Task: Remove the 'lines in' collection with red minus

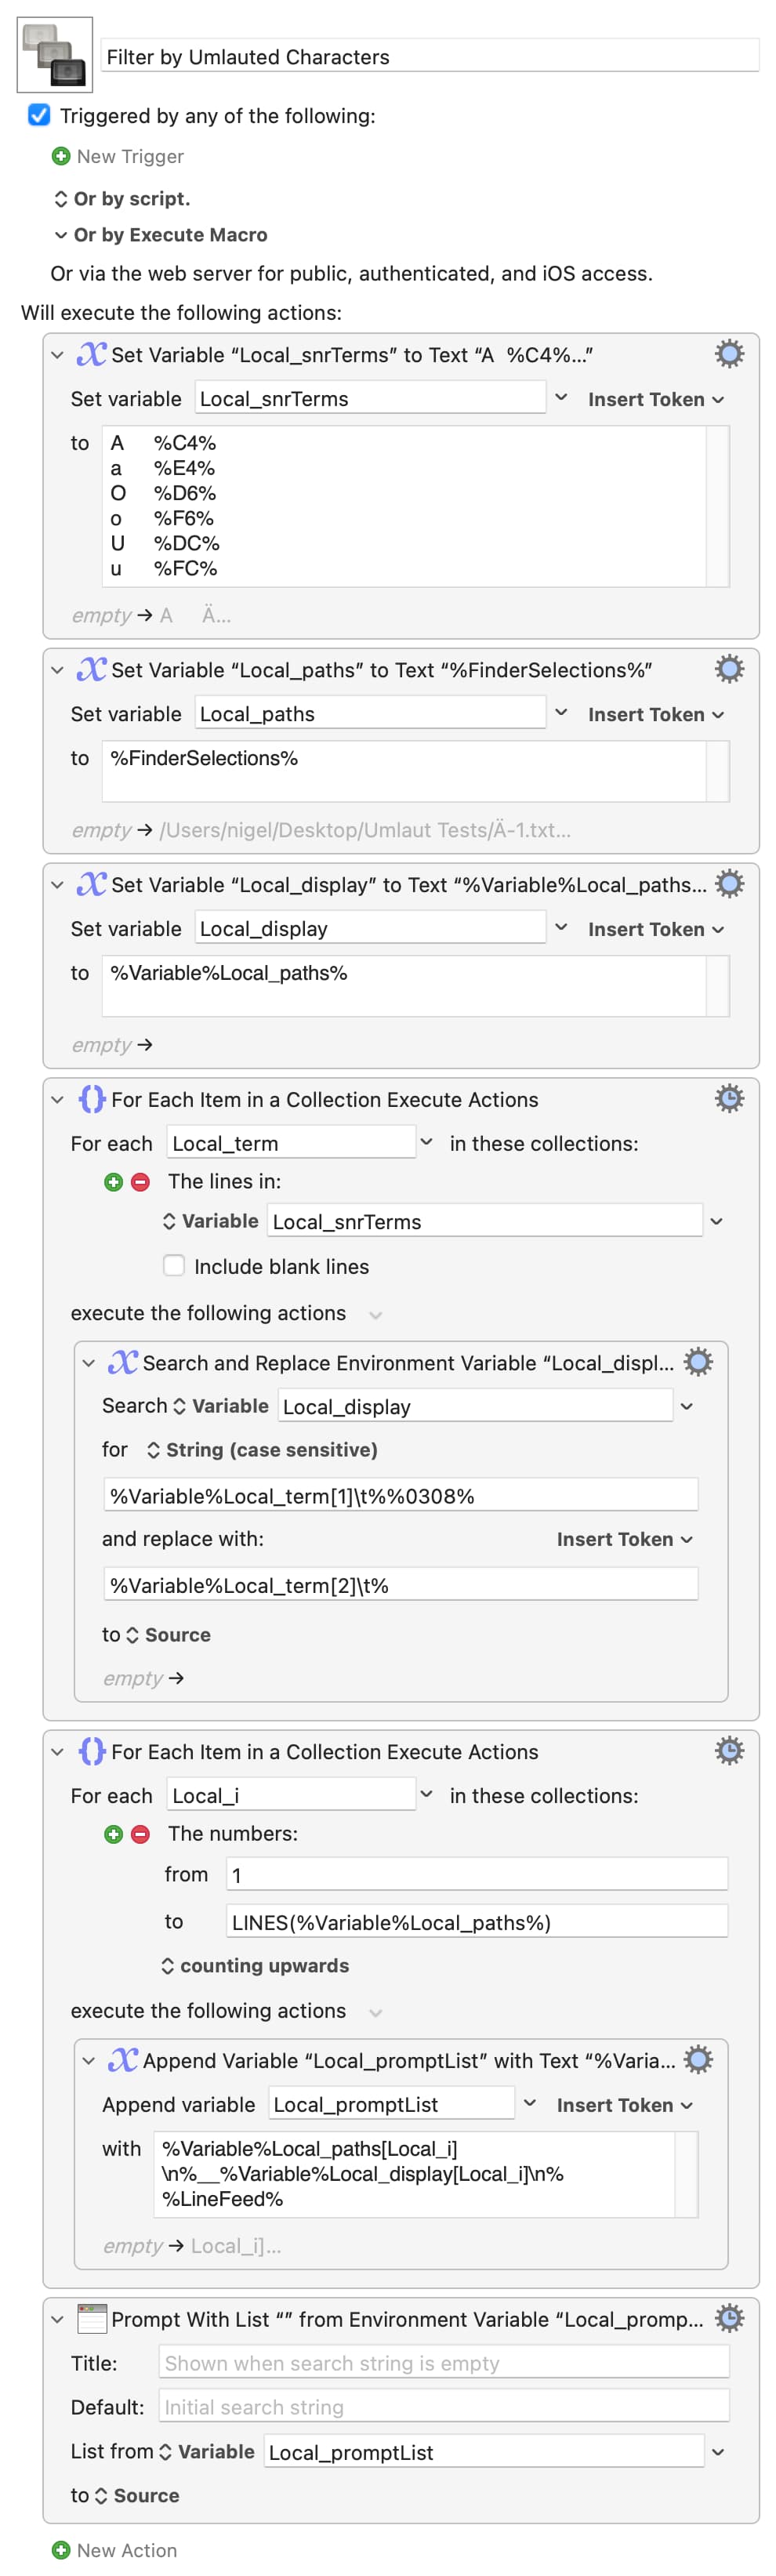Action: (x=141, y=1182)
